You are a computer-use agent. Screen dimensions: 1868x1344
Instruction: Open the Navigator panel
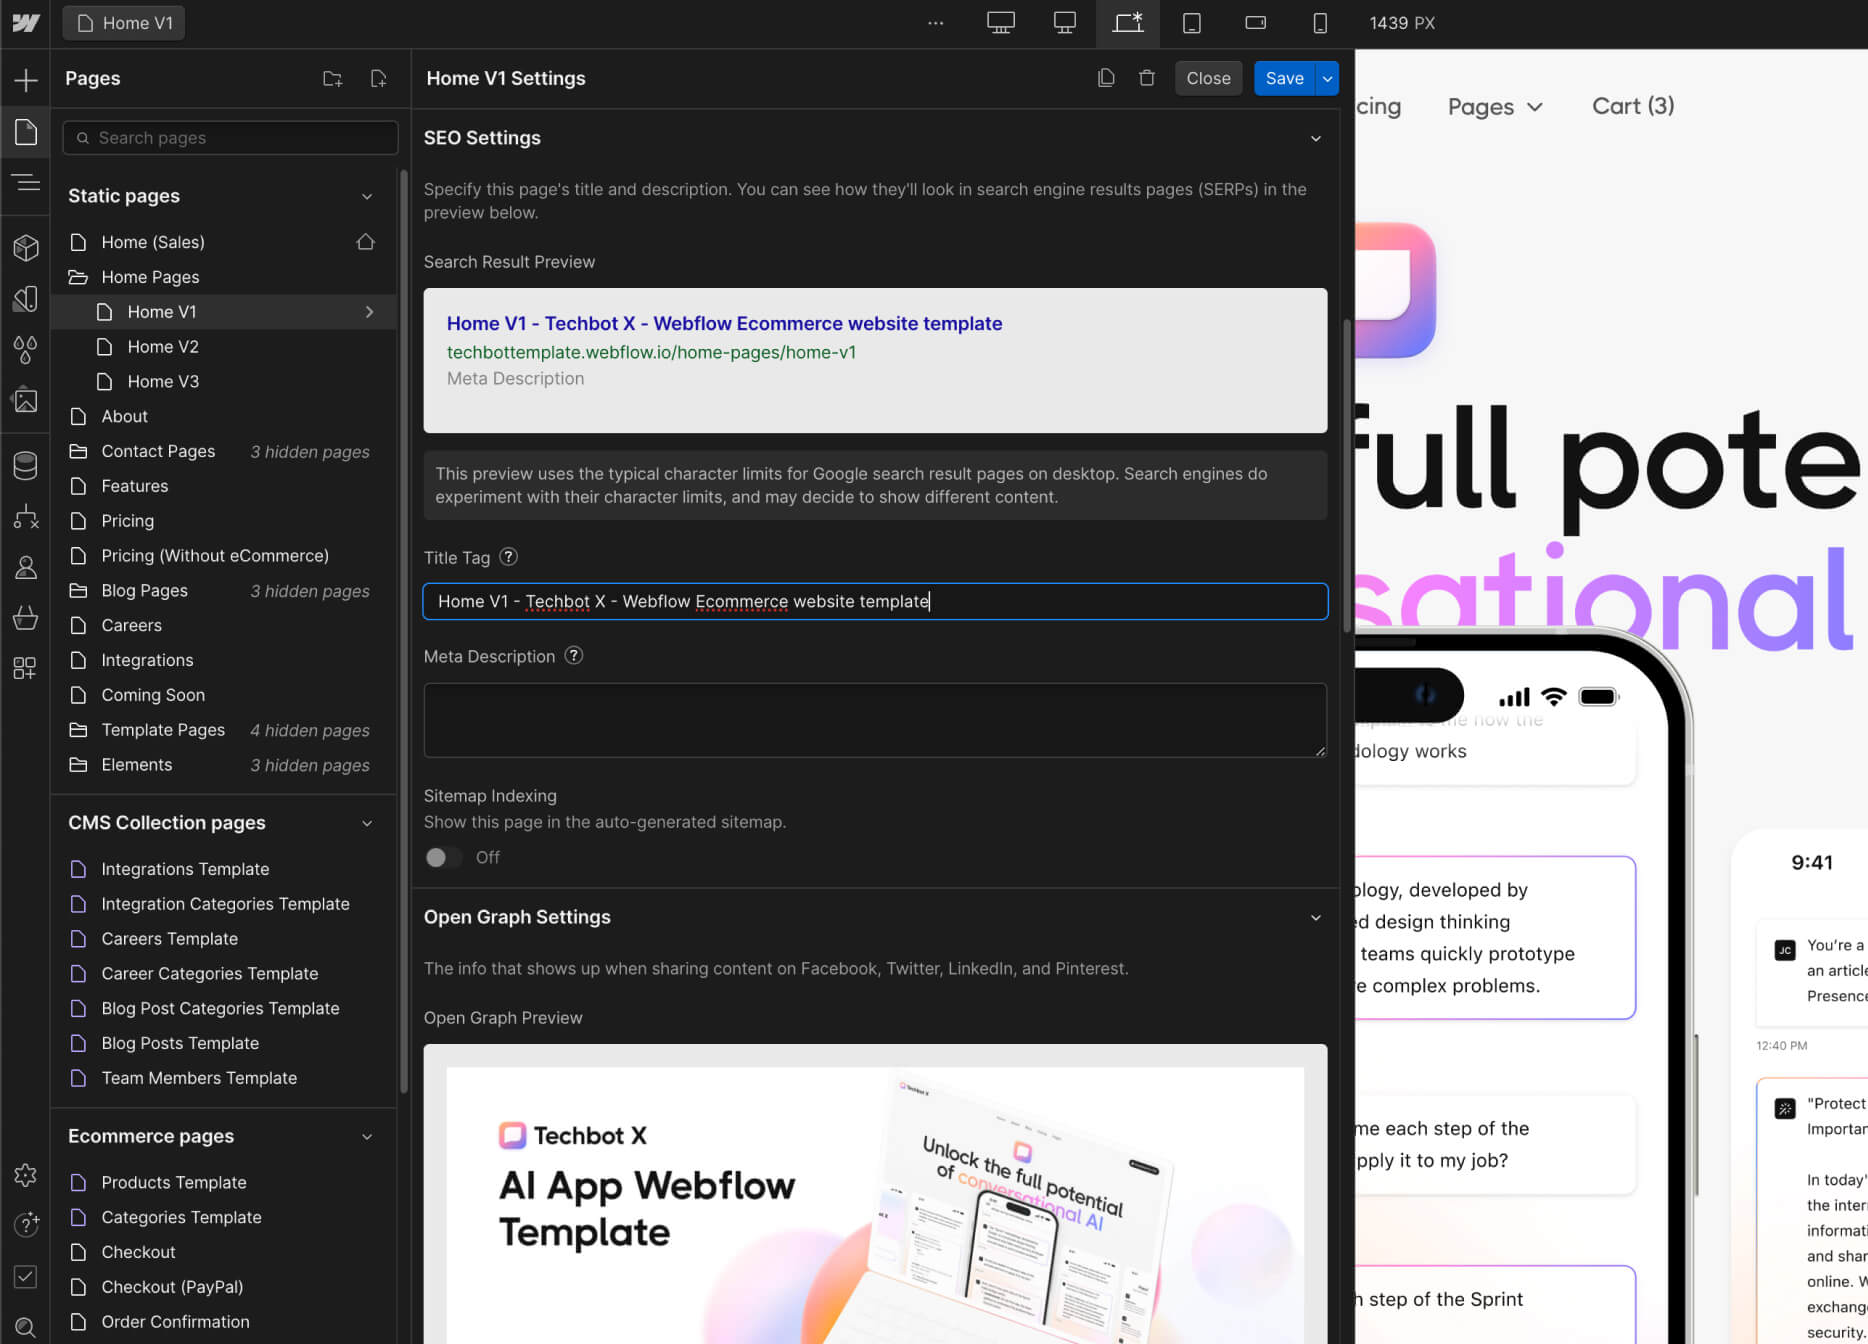click(x=25, y=182)
